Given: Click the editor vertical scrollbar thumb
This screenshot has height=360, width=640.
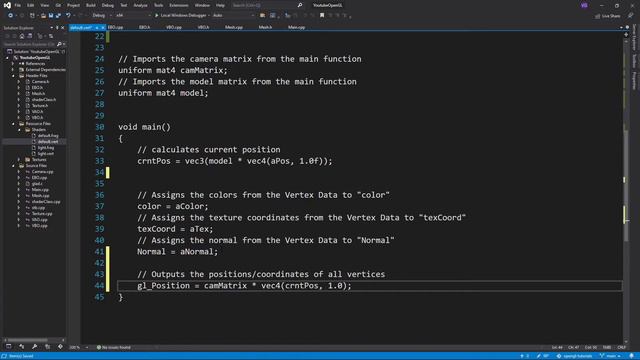Looking at the screenshot, I should 626,186.
